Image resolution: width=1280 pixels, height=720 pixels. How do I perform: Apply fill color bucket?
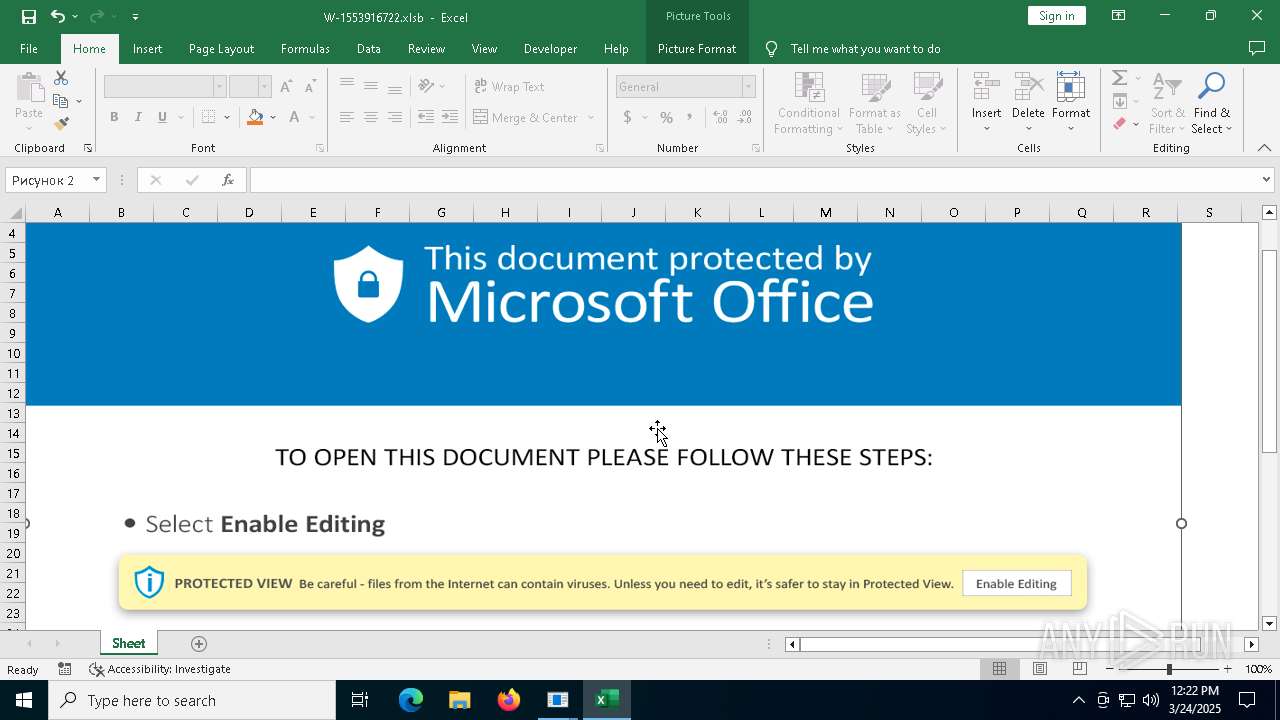click(x=255, y=117)
